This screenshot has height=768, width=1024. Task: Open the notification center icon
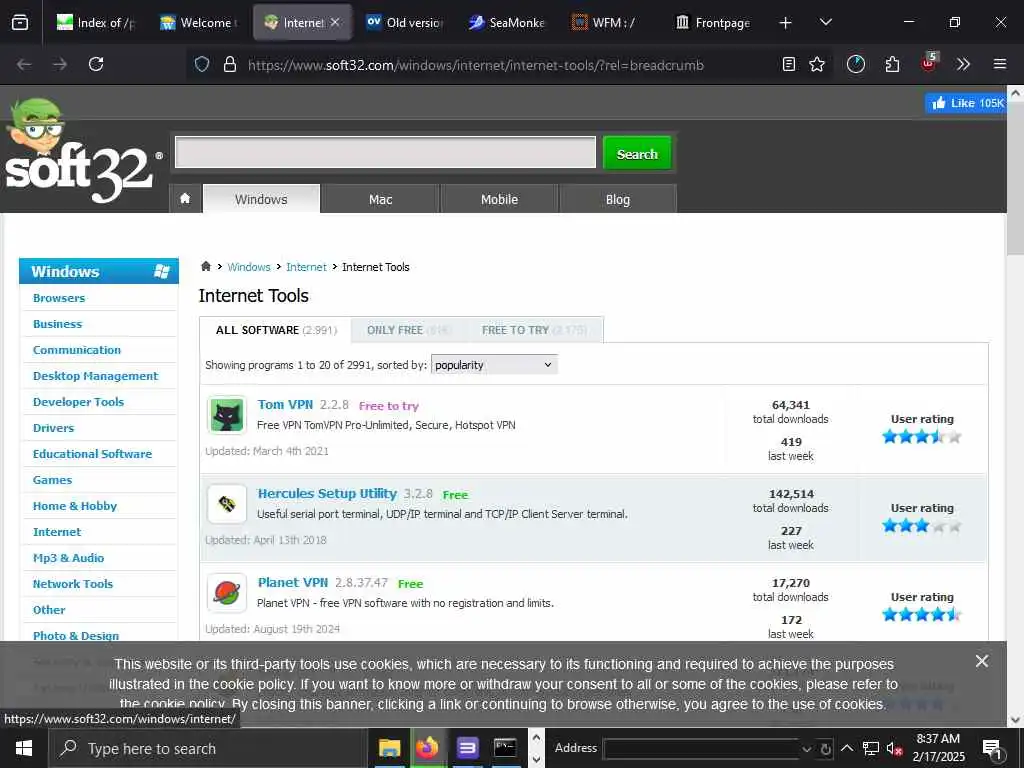(x=992, y=748)
